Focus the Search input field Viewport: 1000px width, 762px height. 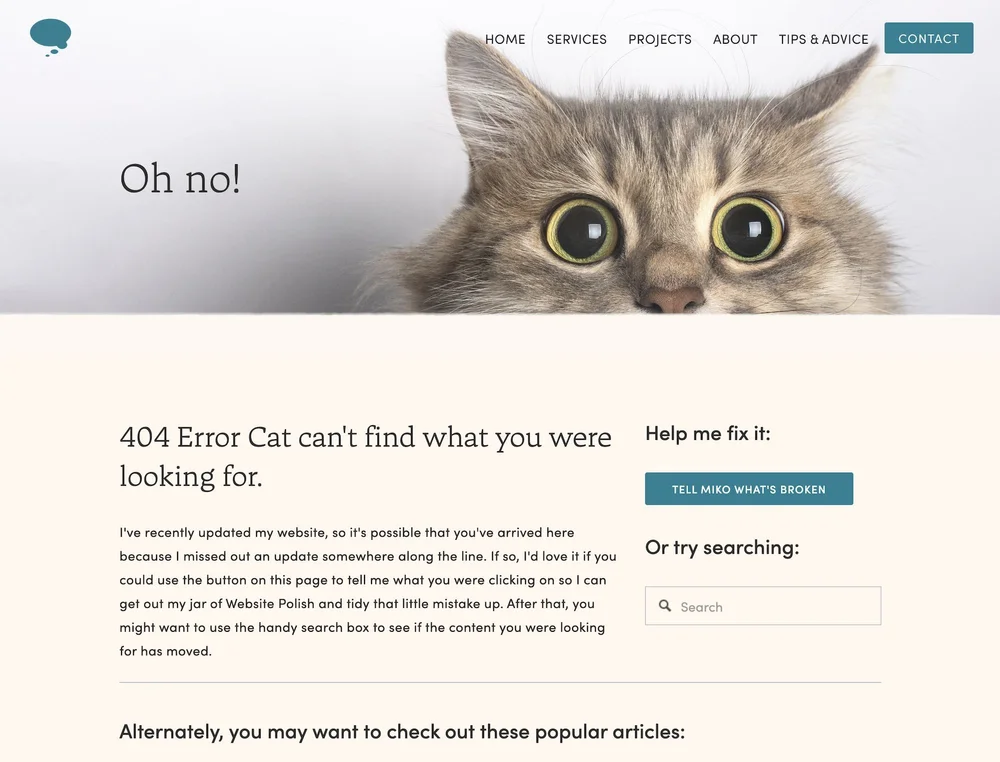pos(763,606)
